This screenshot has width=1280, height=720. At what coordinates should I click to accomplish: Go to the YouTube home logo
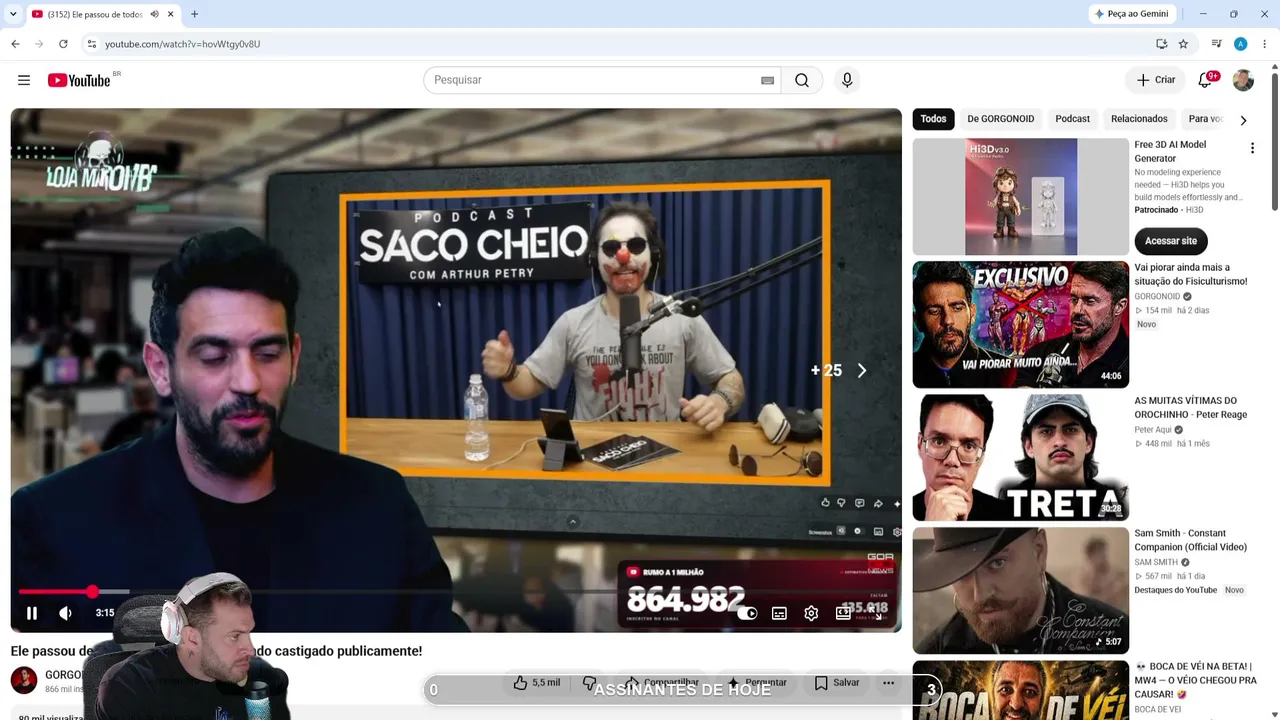[78, 80]
